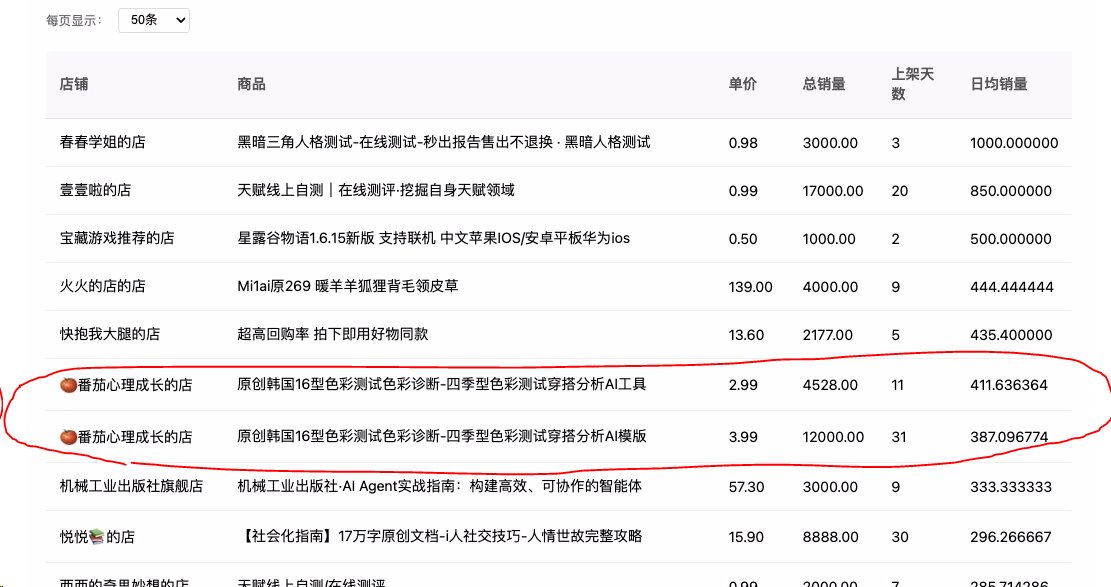Open the 50条 per-page dropdown
This screenshot has width=1111, height=587.
coord(154,20)
